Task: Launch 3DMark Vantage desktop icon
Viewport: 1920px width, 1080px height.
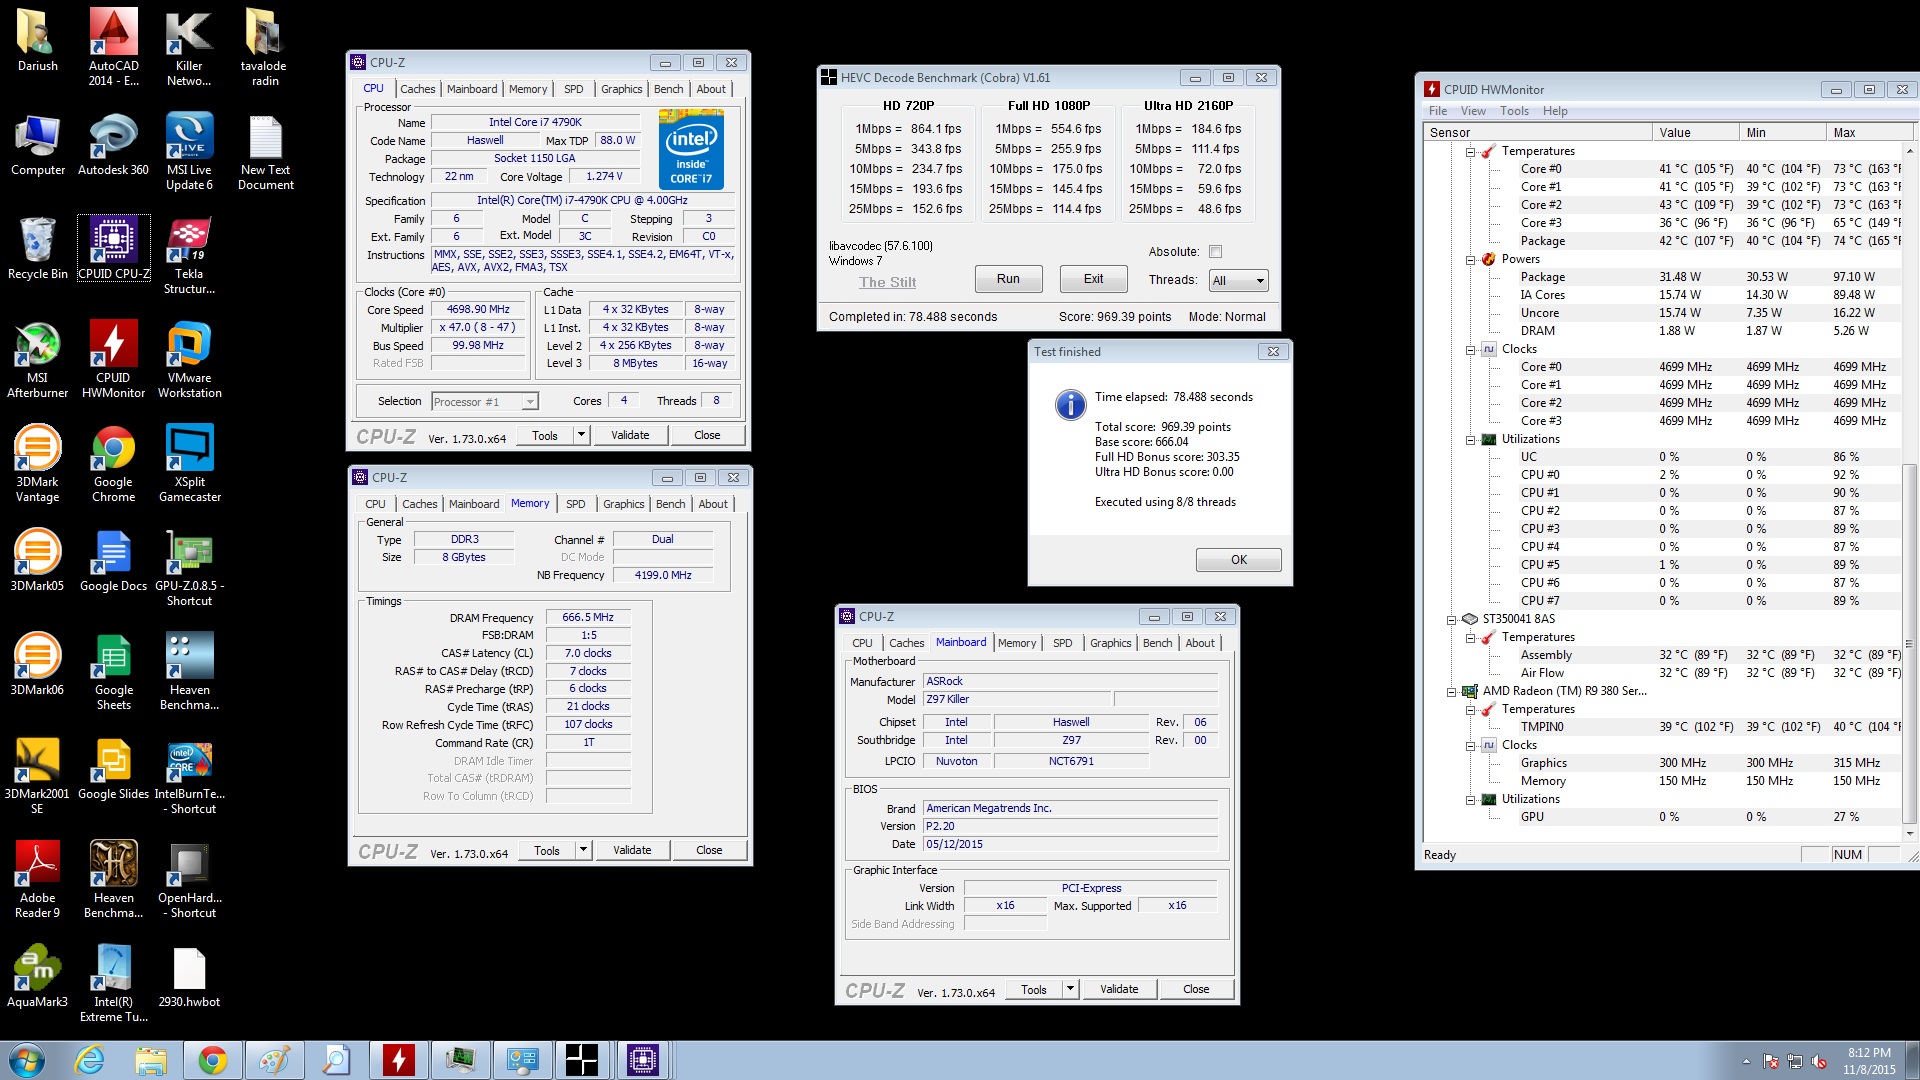Action: pyautogui.click(x=37, y=464)
